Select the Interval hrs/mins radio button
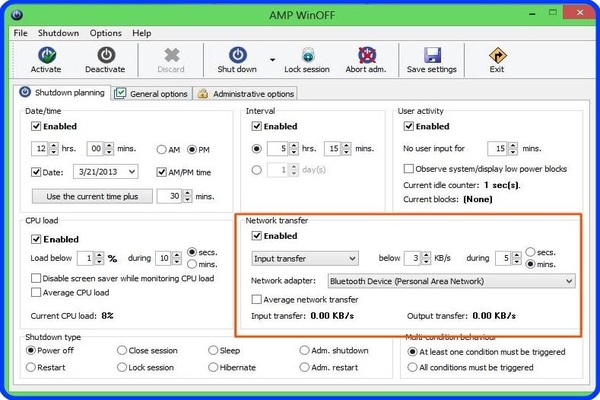Viewport: 600px width, 400px height. click(x=257, y=149)
